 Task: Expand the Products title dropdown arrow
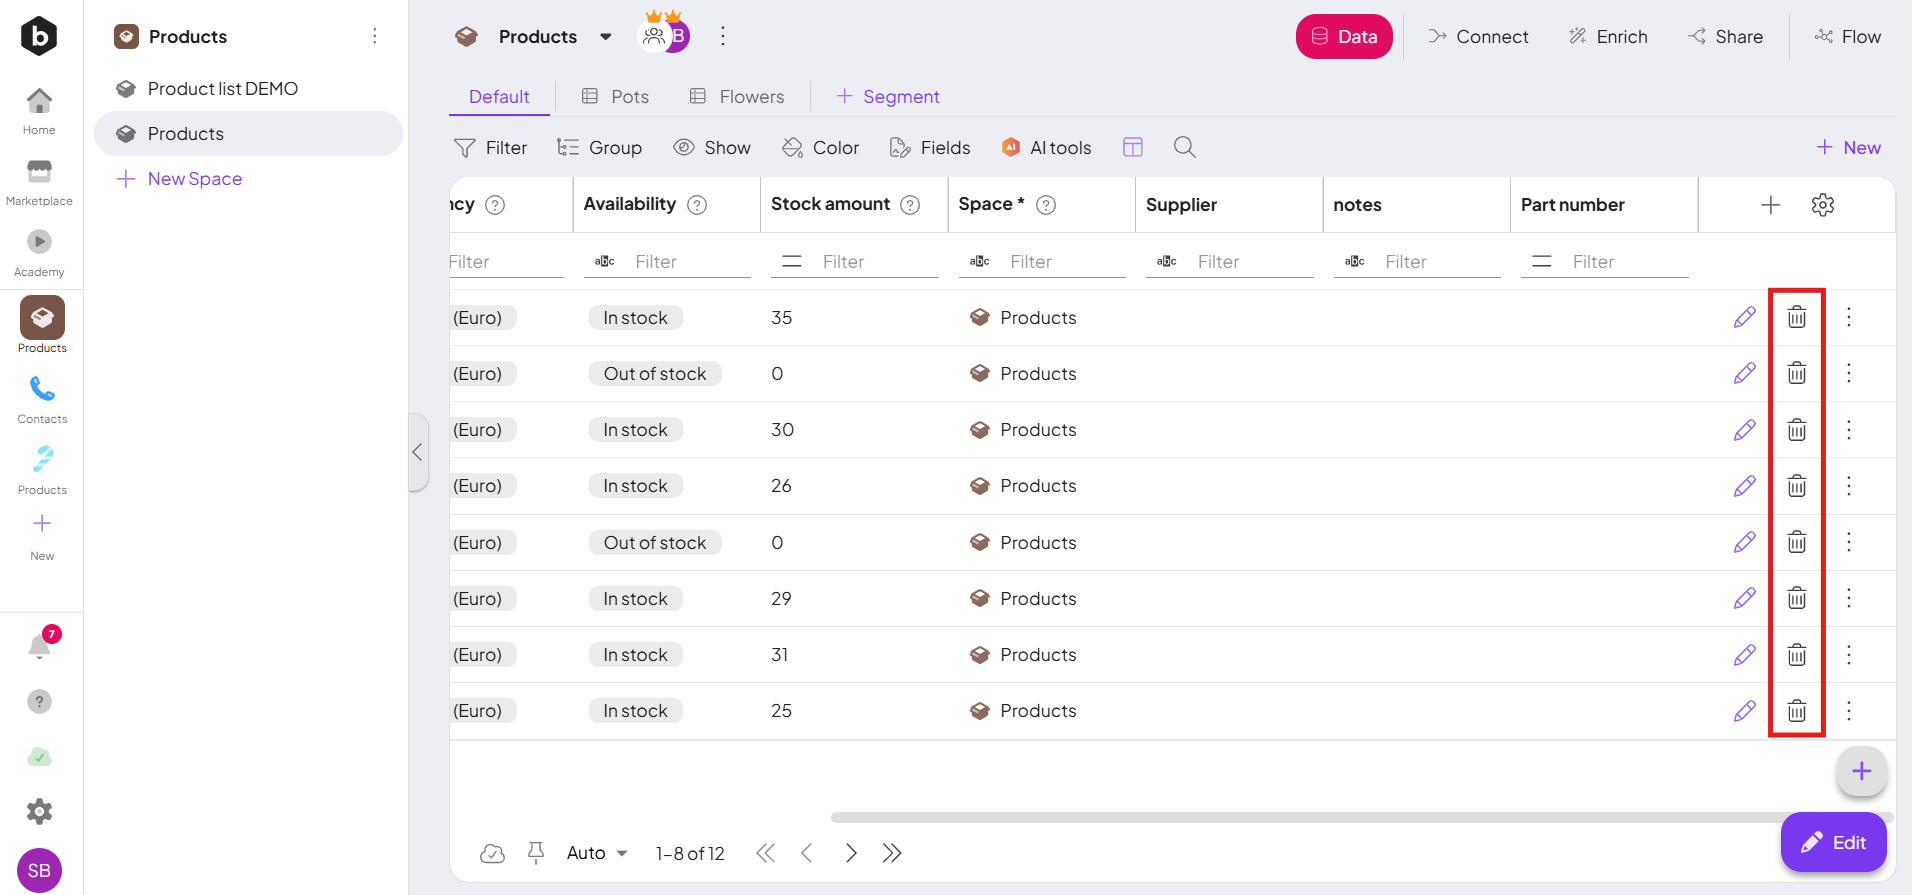(x=606, y=37)
